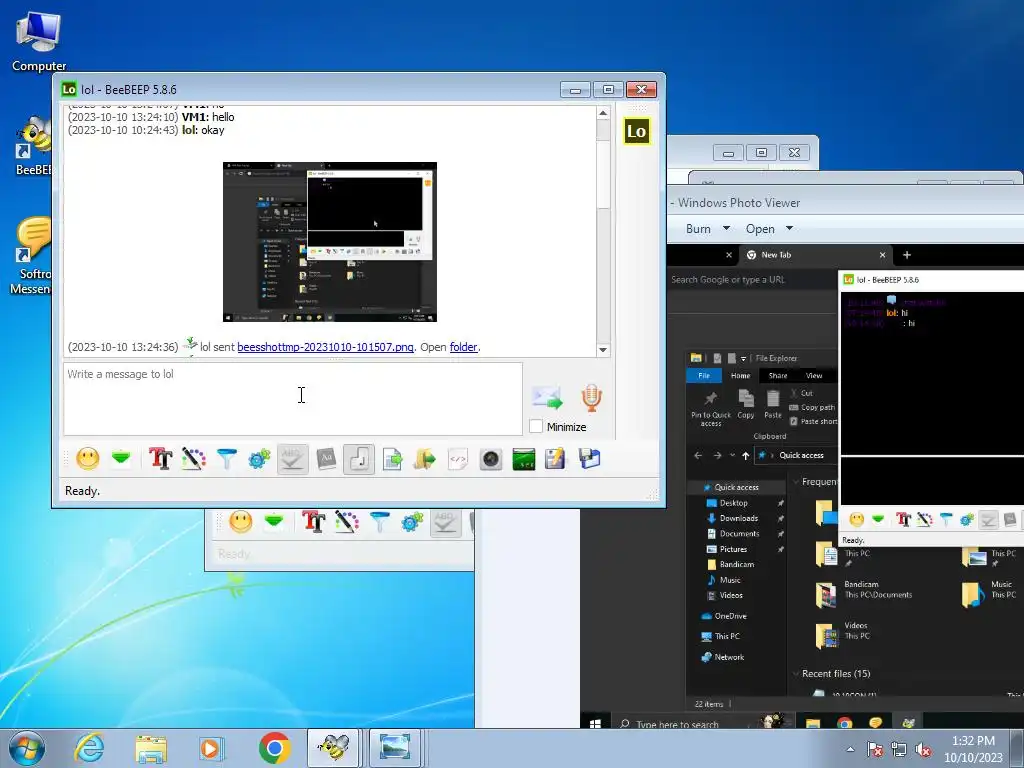This screenshot has width=1024, height=768.
Task: Click the chat scrollbar down arrow
Action: click(x=603, y=350)
